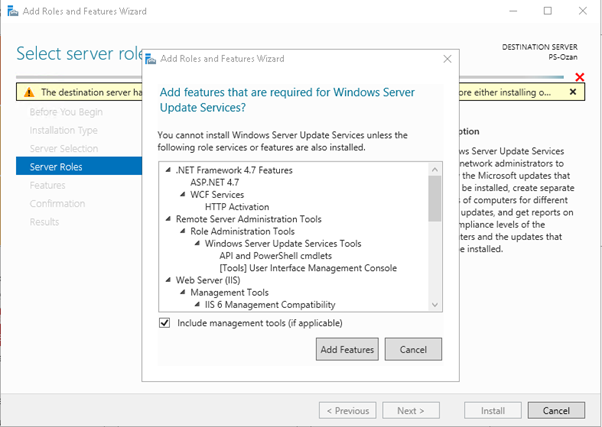This screenshot has width=602, height=427.
Task: Click the main wizard window title icon
Action: 10,11
